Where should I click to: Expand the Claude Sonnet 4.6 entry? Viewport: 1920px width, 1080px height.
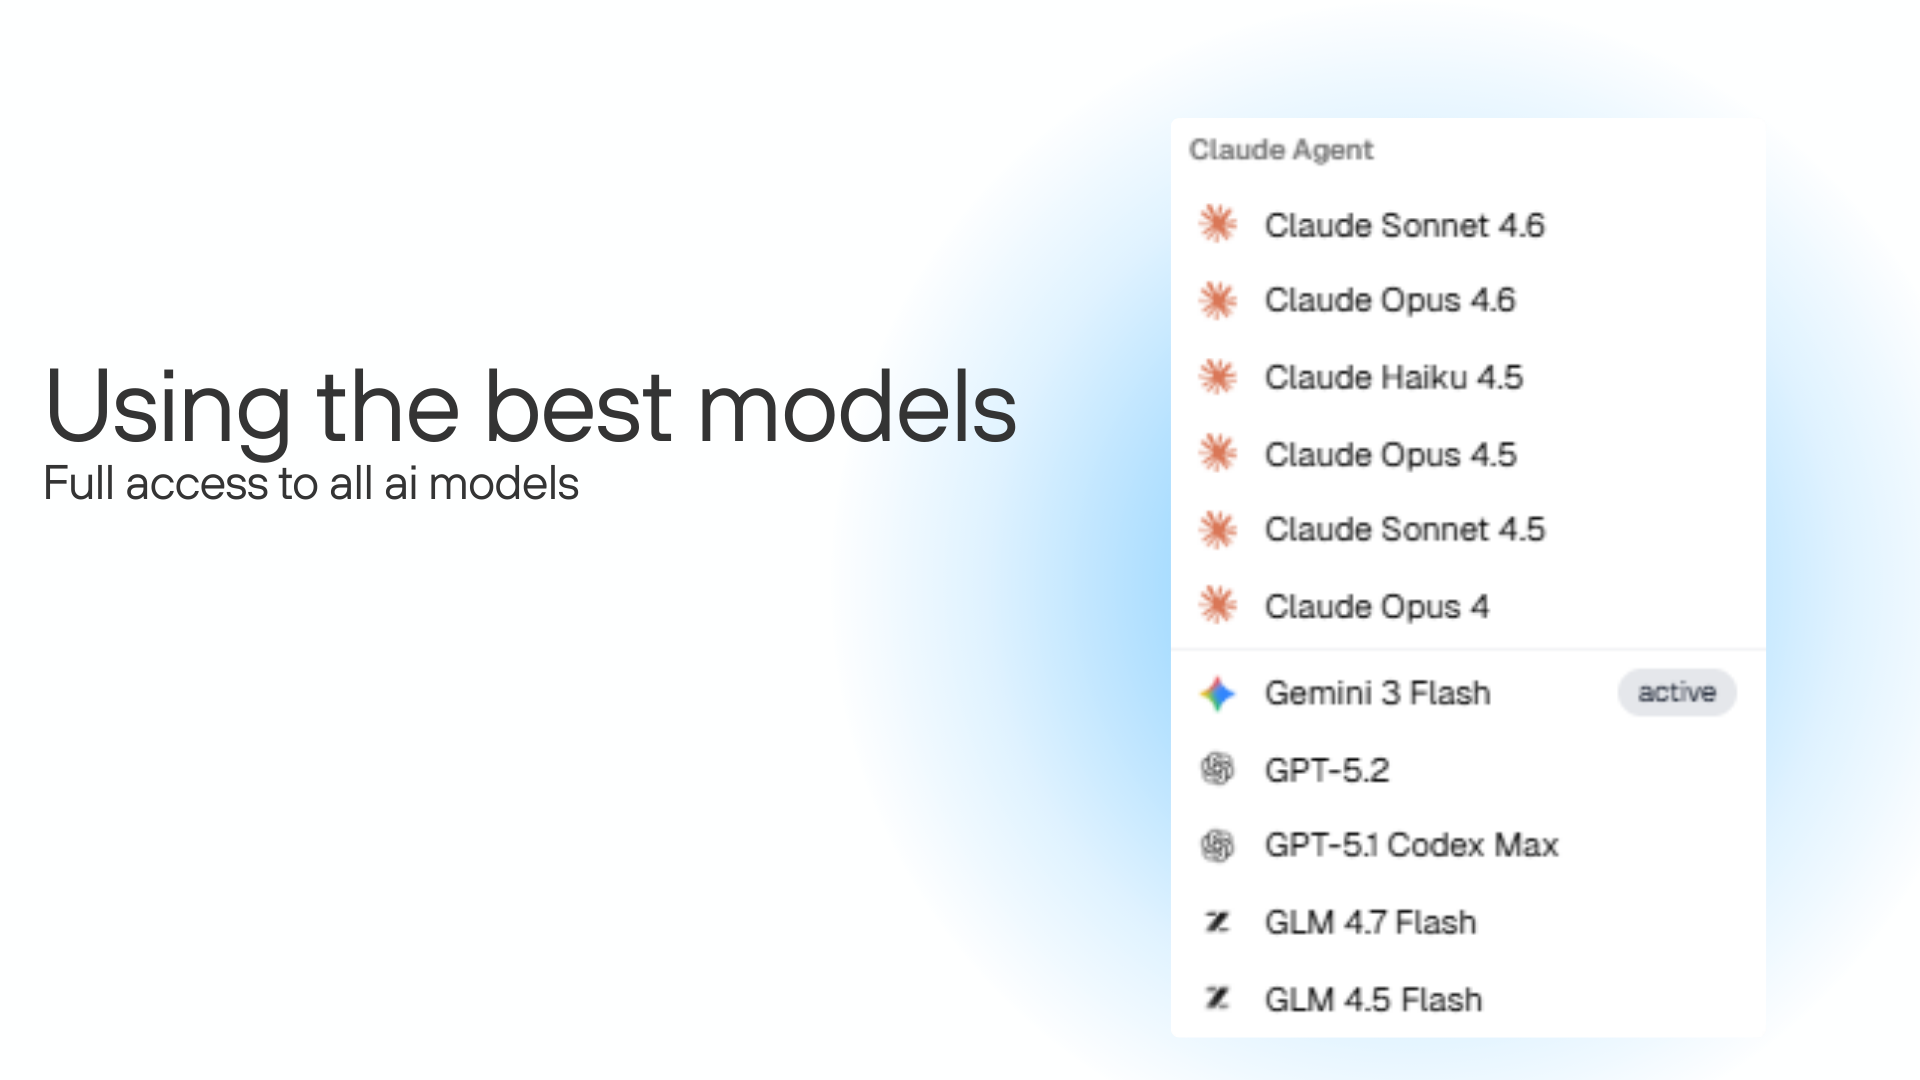pos(1405,225)
